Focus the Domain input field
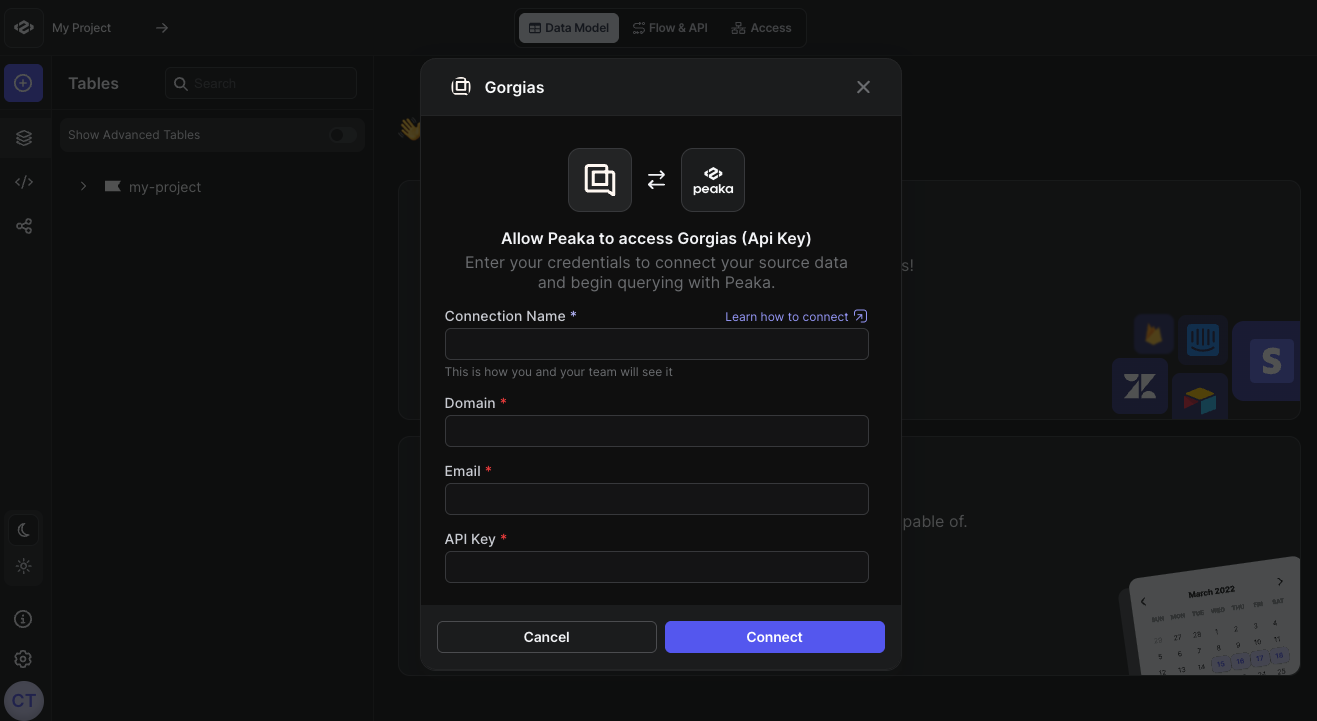This screenshot has width=1317, height=721. [657, 431]
